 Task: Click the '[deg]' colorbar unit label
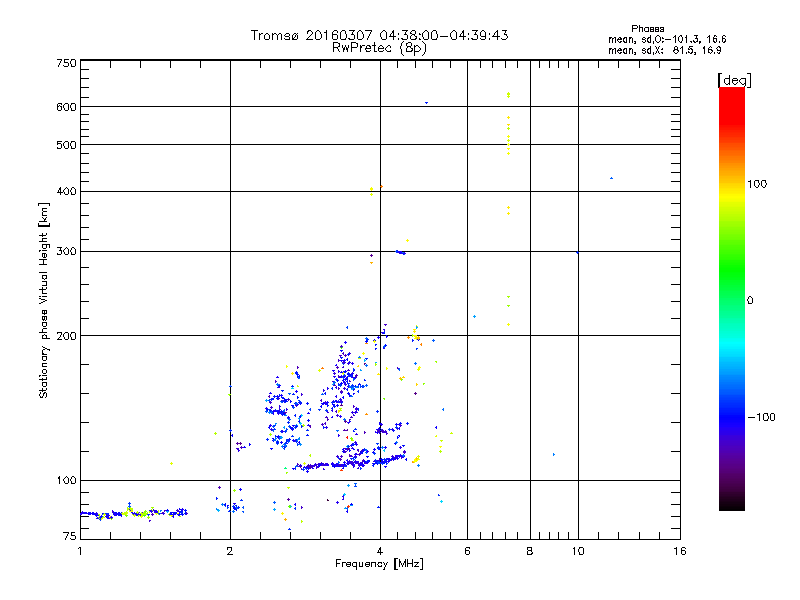pos(734,80)
